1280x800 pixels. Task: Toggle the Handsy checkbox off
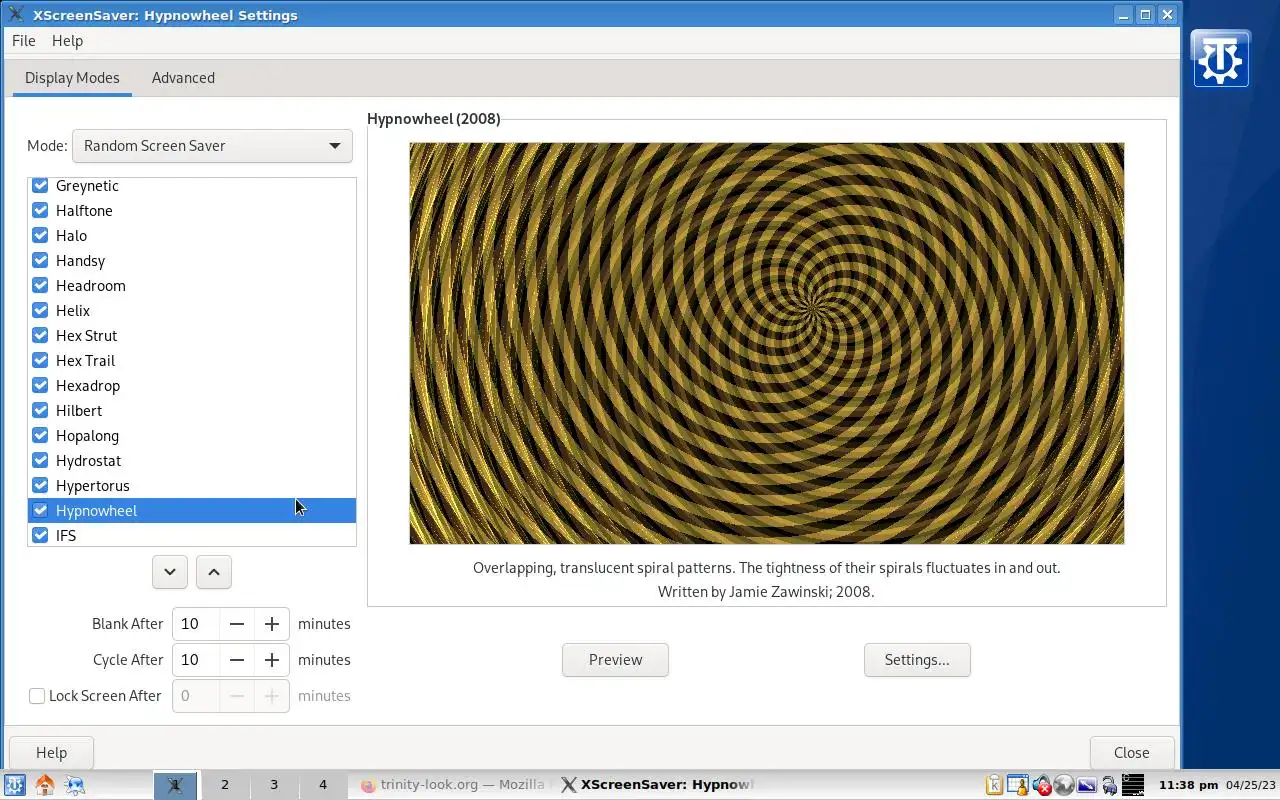pos(40,261)
